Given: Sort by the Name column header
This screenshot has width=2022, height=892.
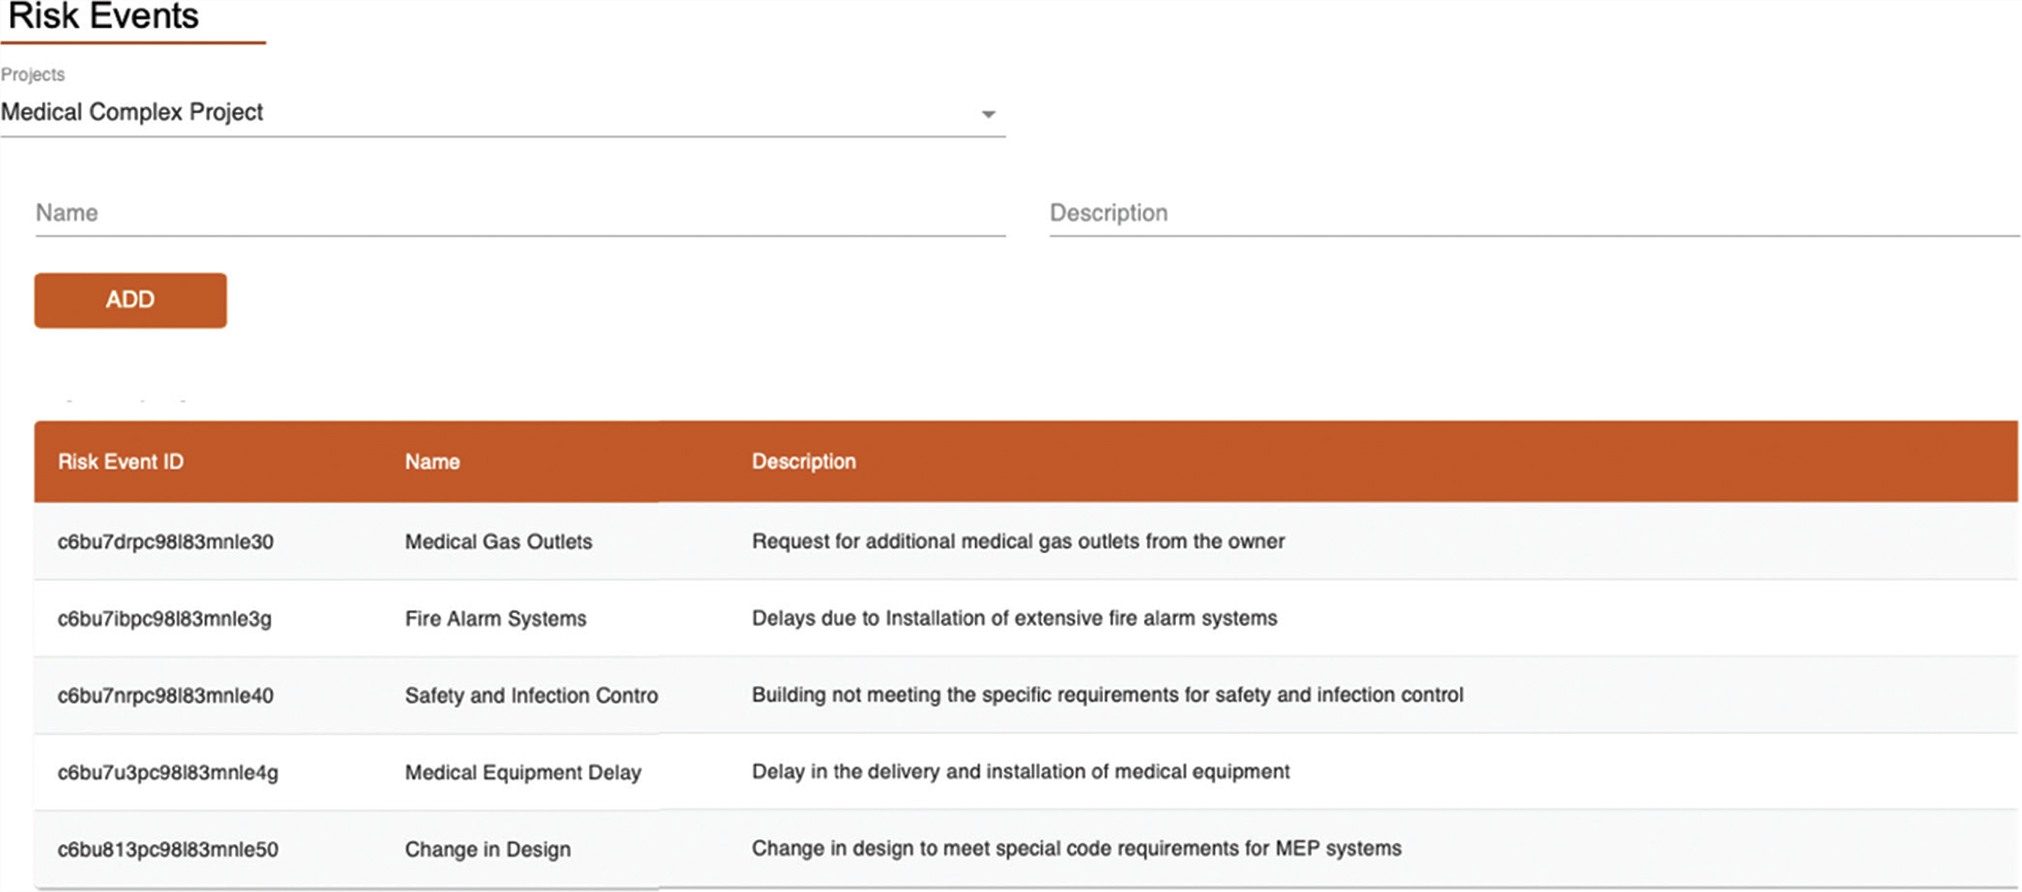Looking at the screenshot, I should tap(432, 462).
